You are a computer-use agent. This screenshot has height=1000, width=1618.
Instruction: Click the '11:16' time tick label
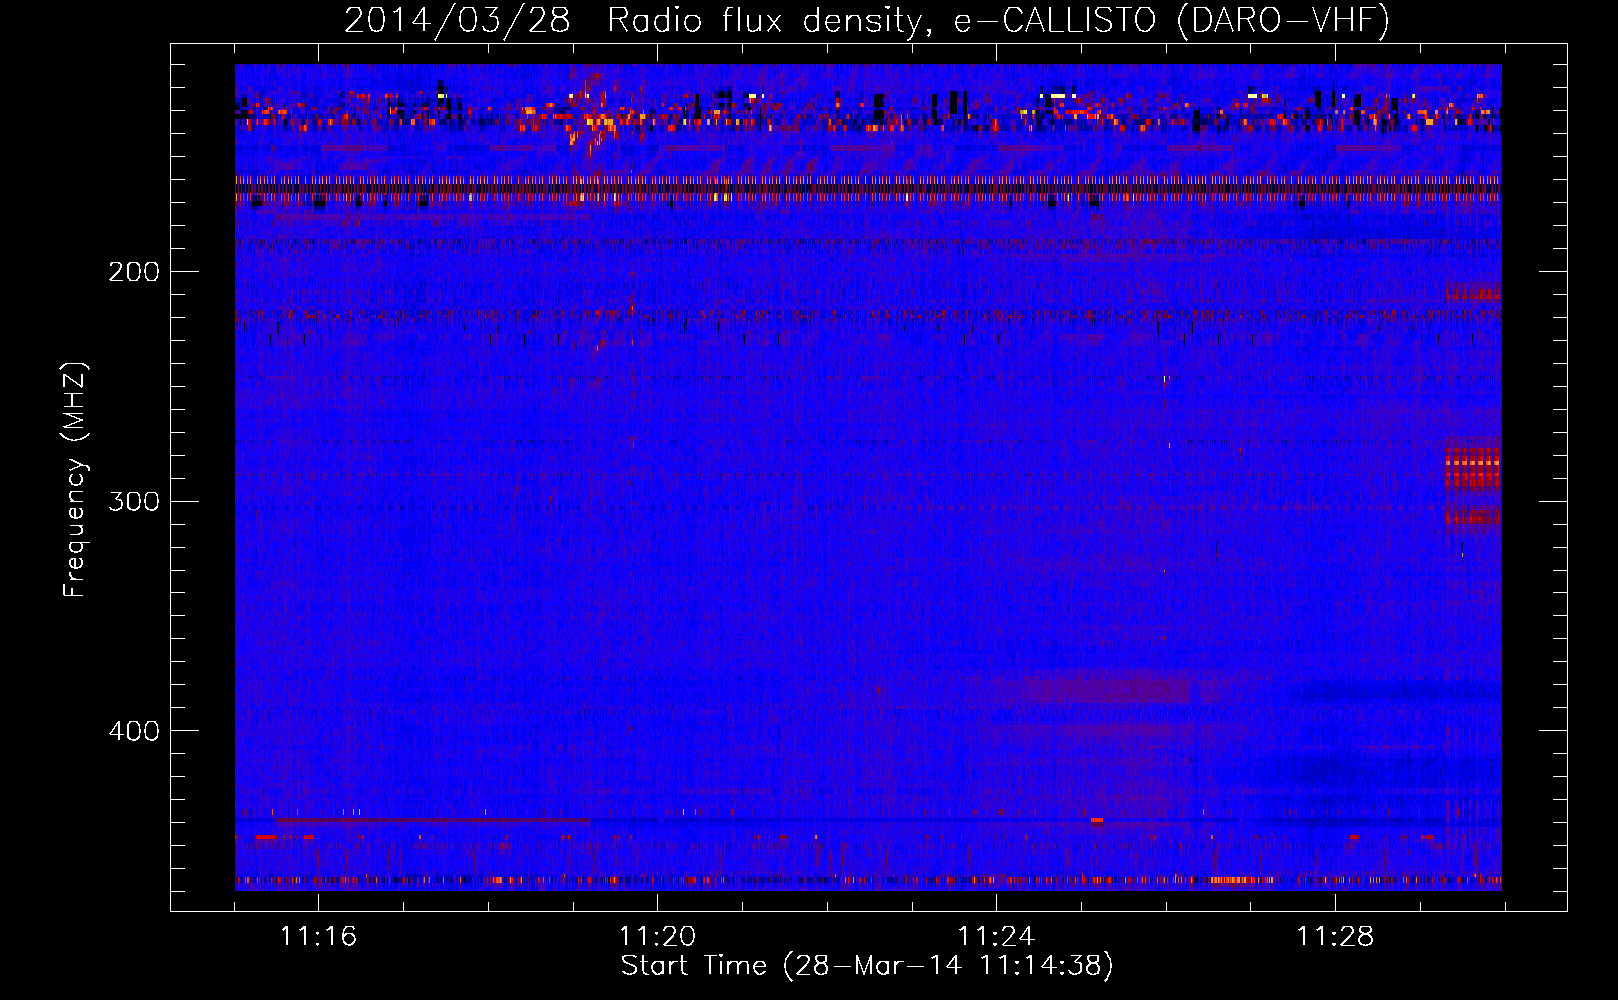[x=318, y=936]
